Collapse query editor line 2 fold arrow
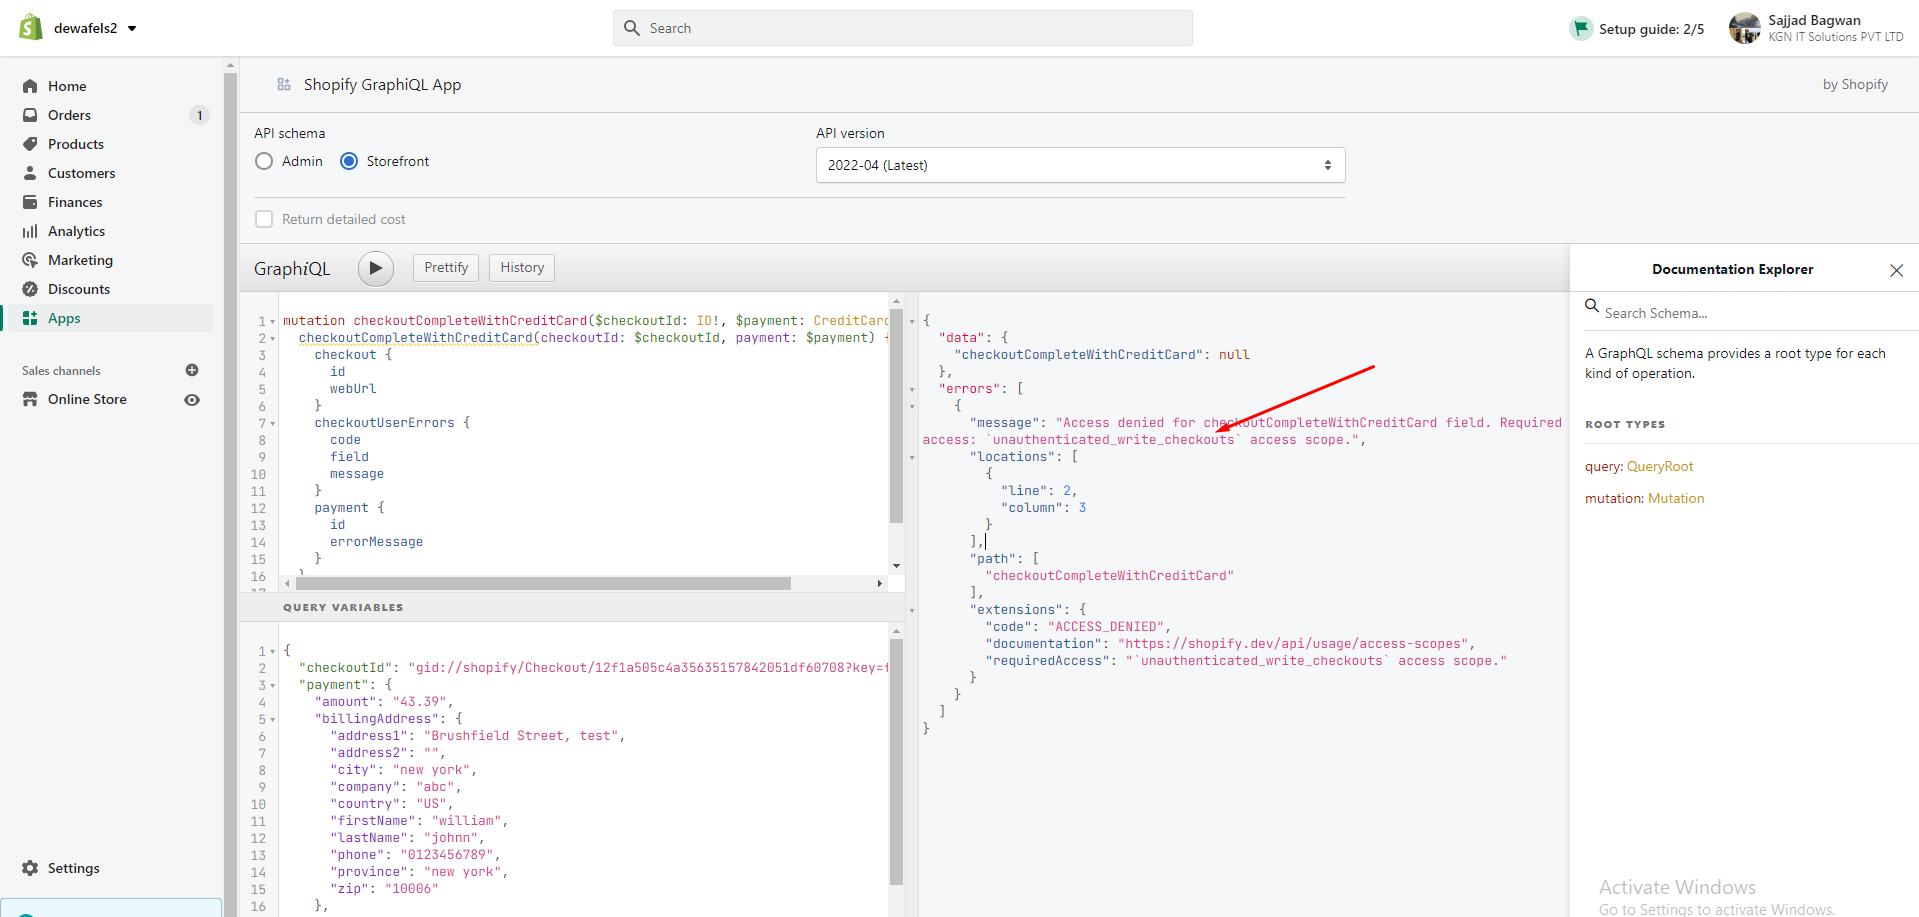 tap(272, 339)
